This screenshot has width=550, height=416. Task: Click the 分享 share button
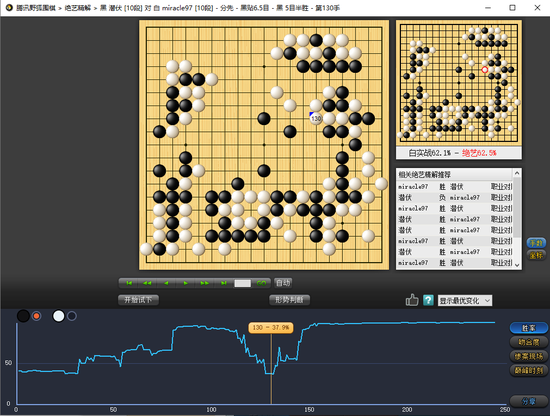tap(529, 401)
